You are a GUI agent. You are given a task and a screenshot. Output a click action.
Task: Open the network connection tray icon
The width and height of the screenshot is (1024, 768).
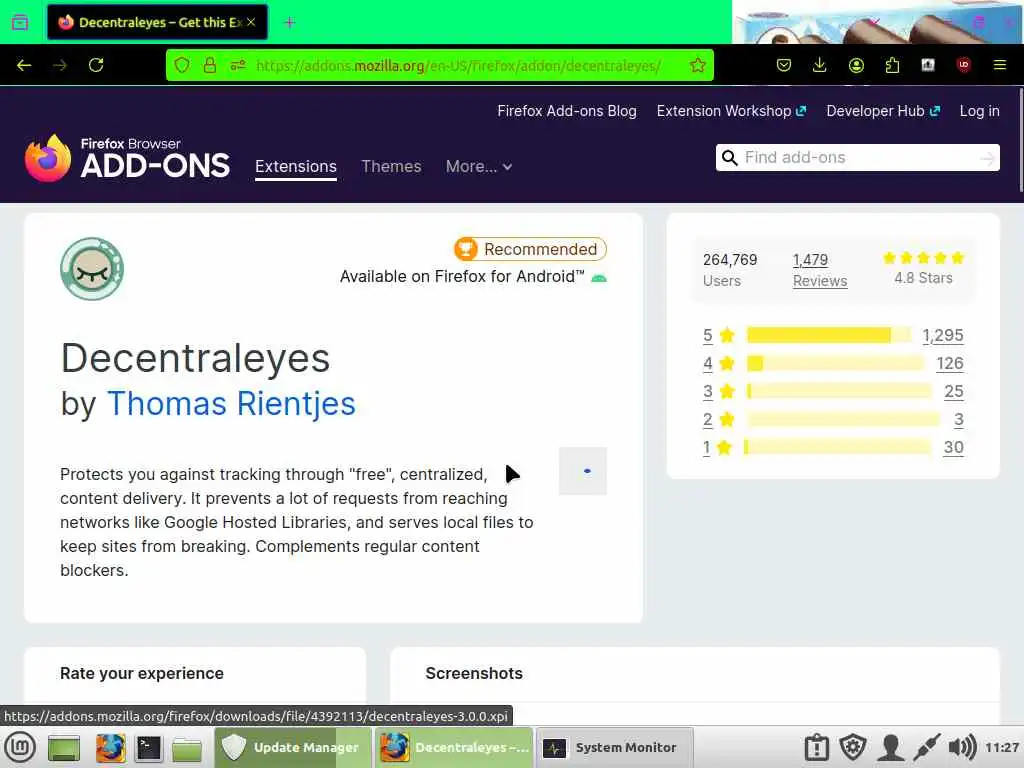pyautogui.click(x=926, y=747)
